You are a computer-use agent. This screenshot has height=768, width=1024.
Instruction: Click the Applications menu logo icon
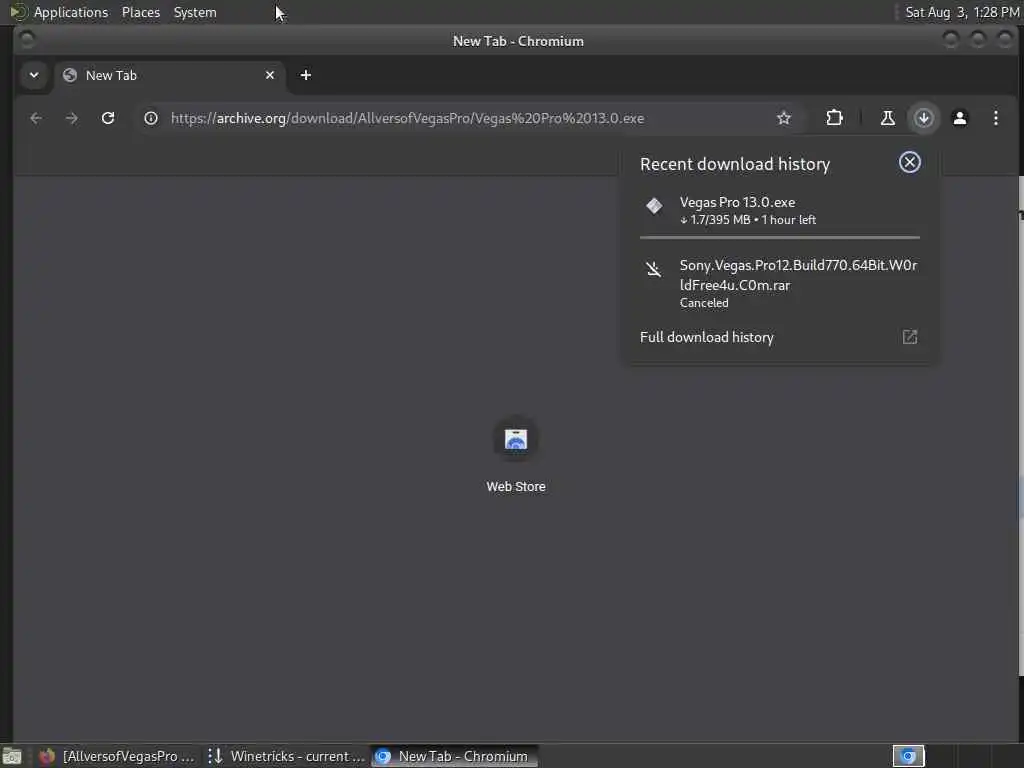coord(19,12)
